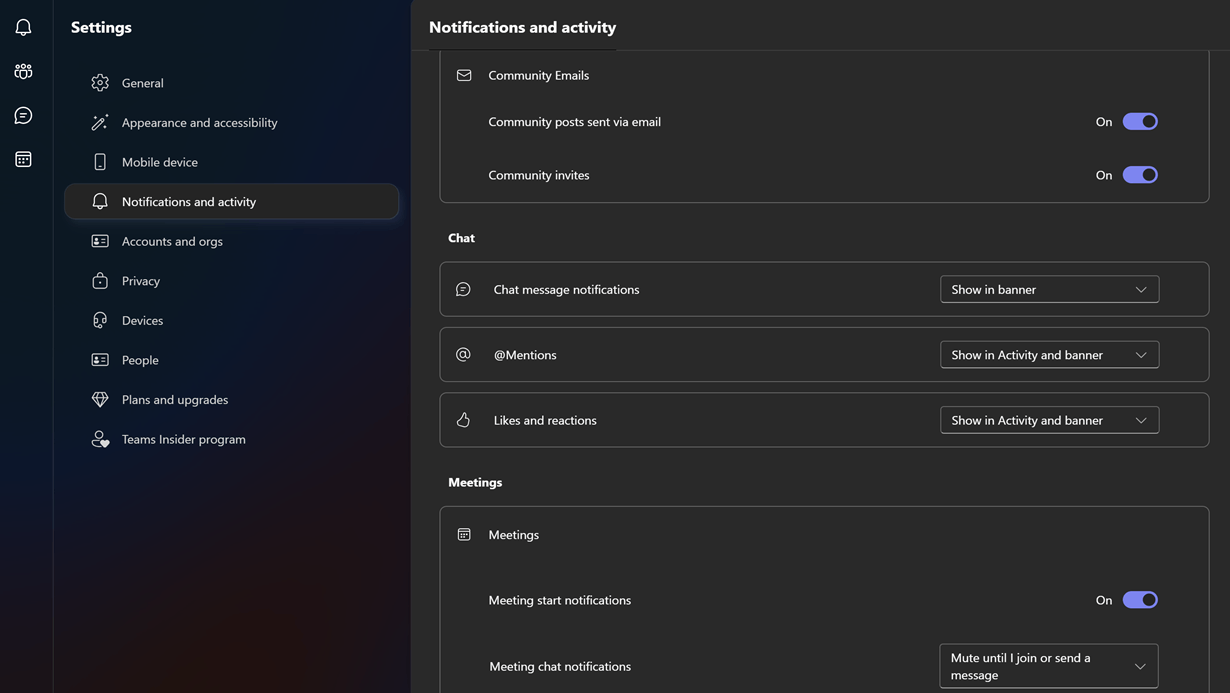Click the '@Mentions' label text
The width and height of the screenshot is (1230, 693).
525,354
